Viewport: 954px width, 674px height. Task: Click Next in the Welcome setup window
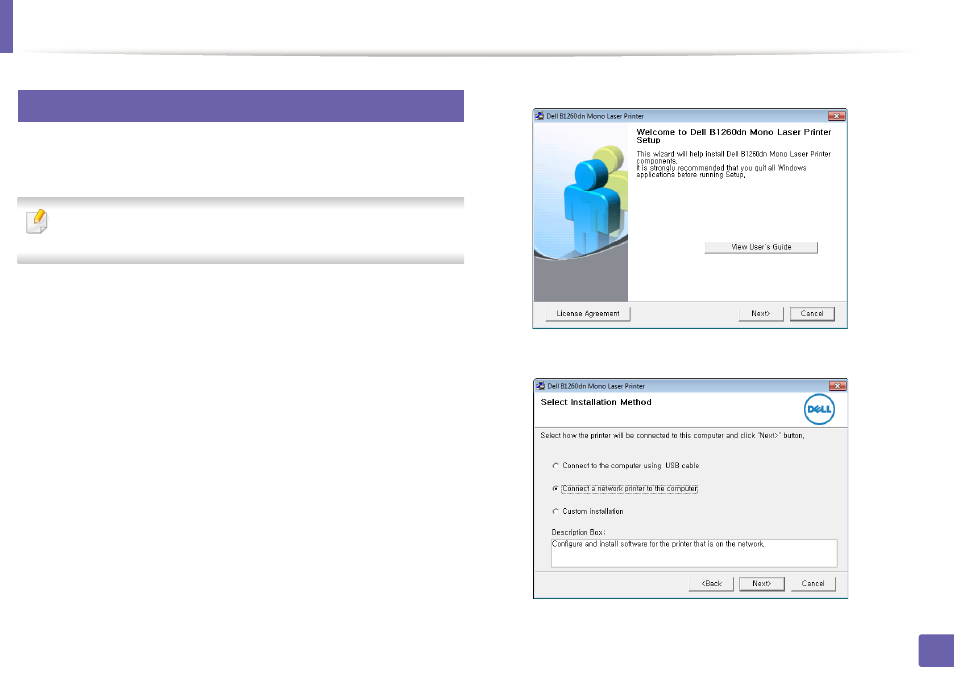(x=761, y=314)
